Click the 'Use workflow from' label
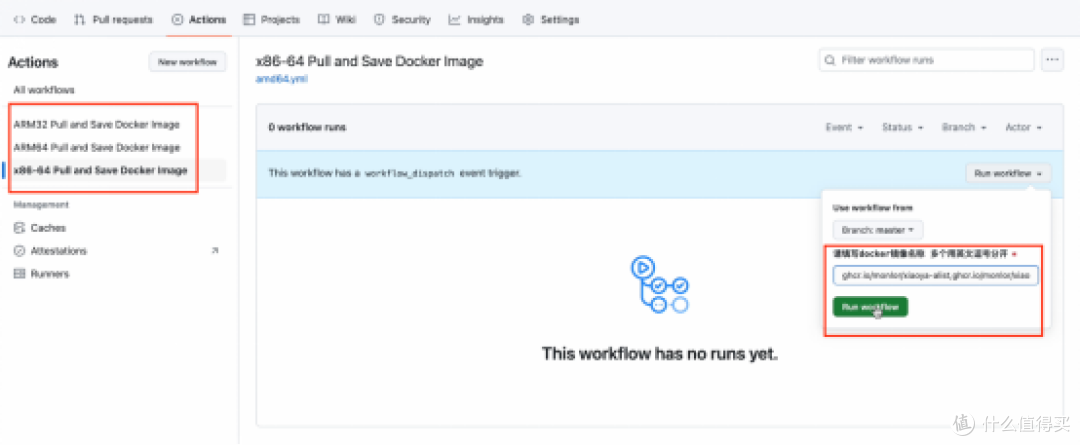1080x446 pixels. (x=873, y=207)
